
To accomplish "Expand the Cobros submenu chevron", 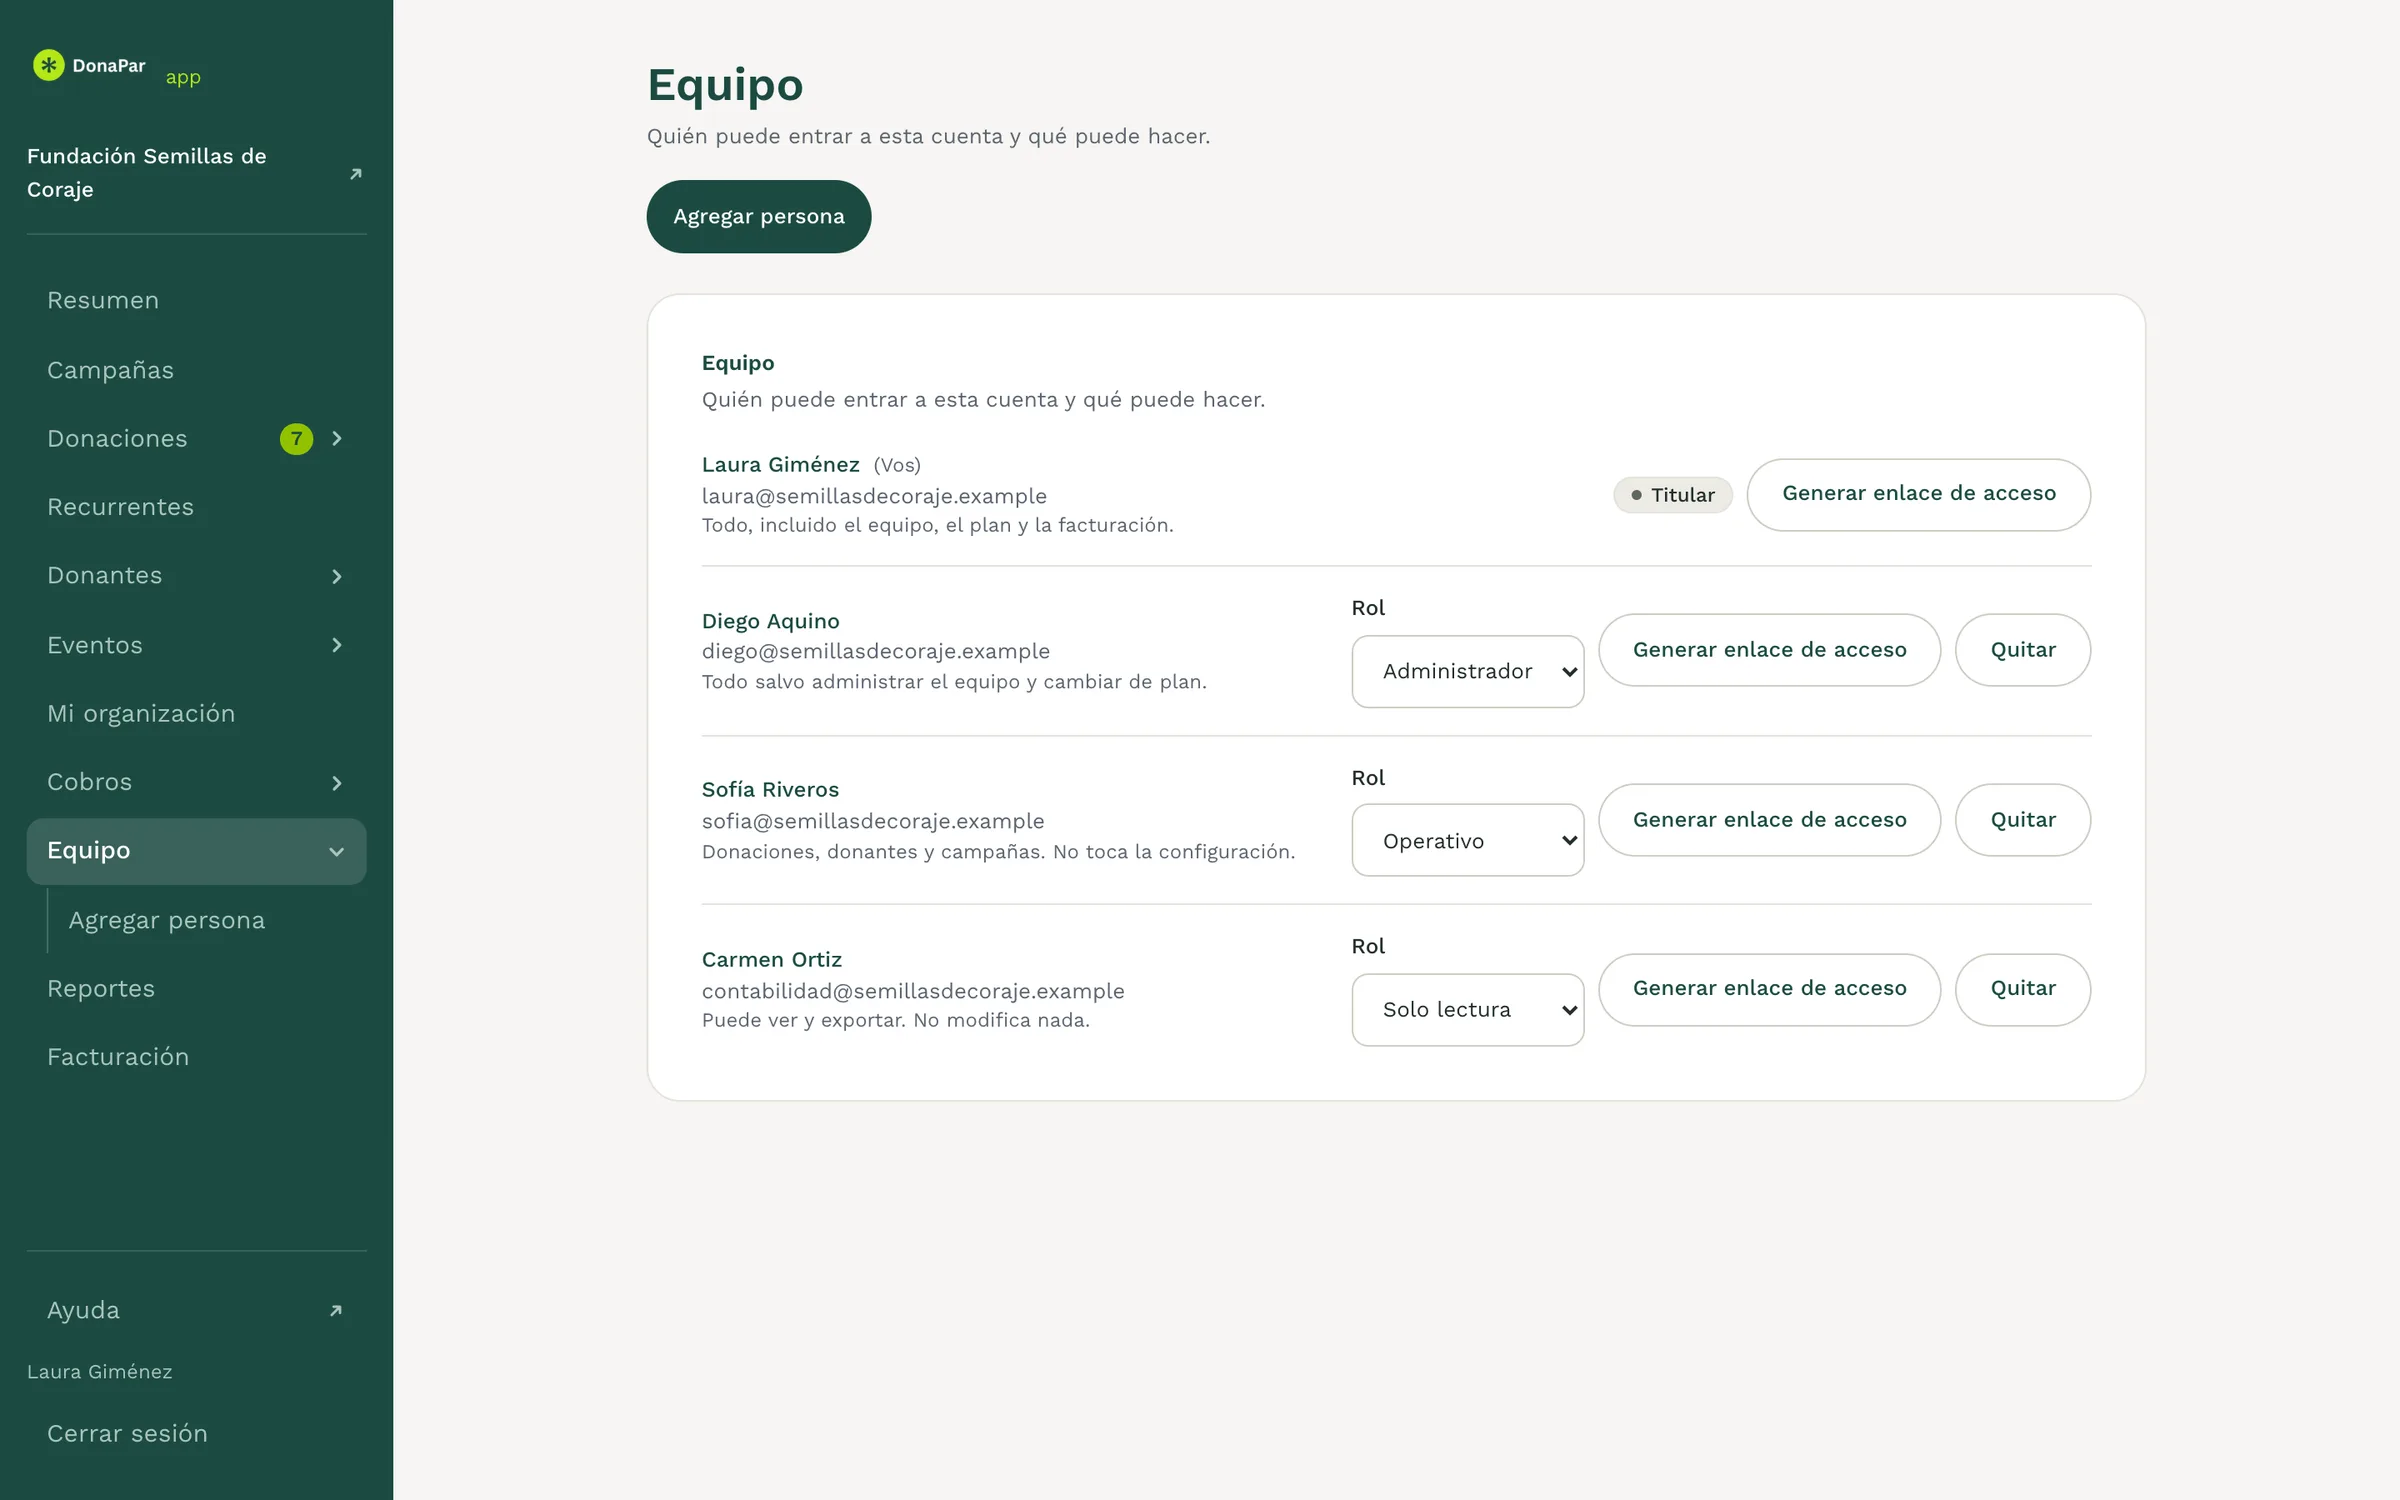I will (337, 782).
